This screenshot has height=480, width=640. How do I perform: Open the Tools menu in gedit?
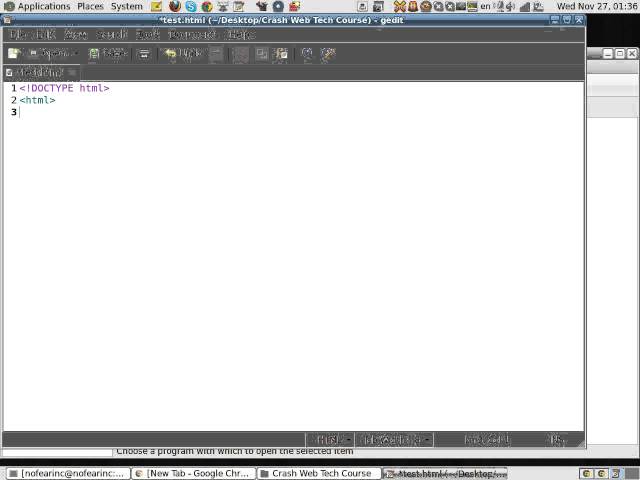point(147,34)
